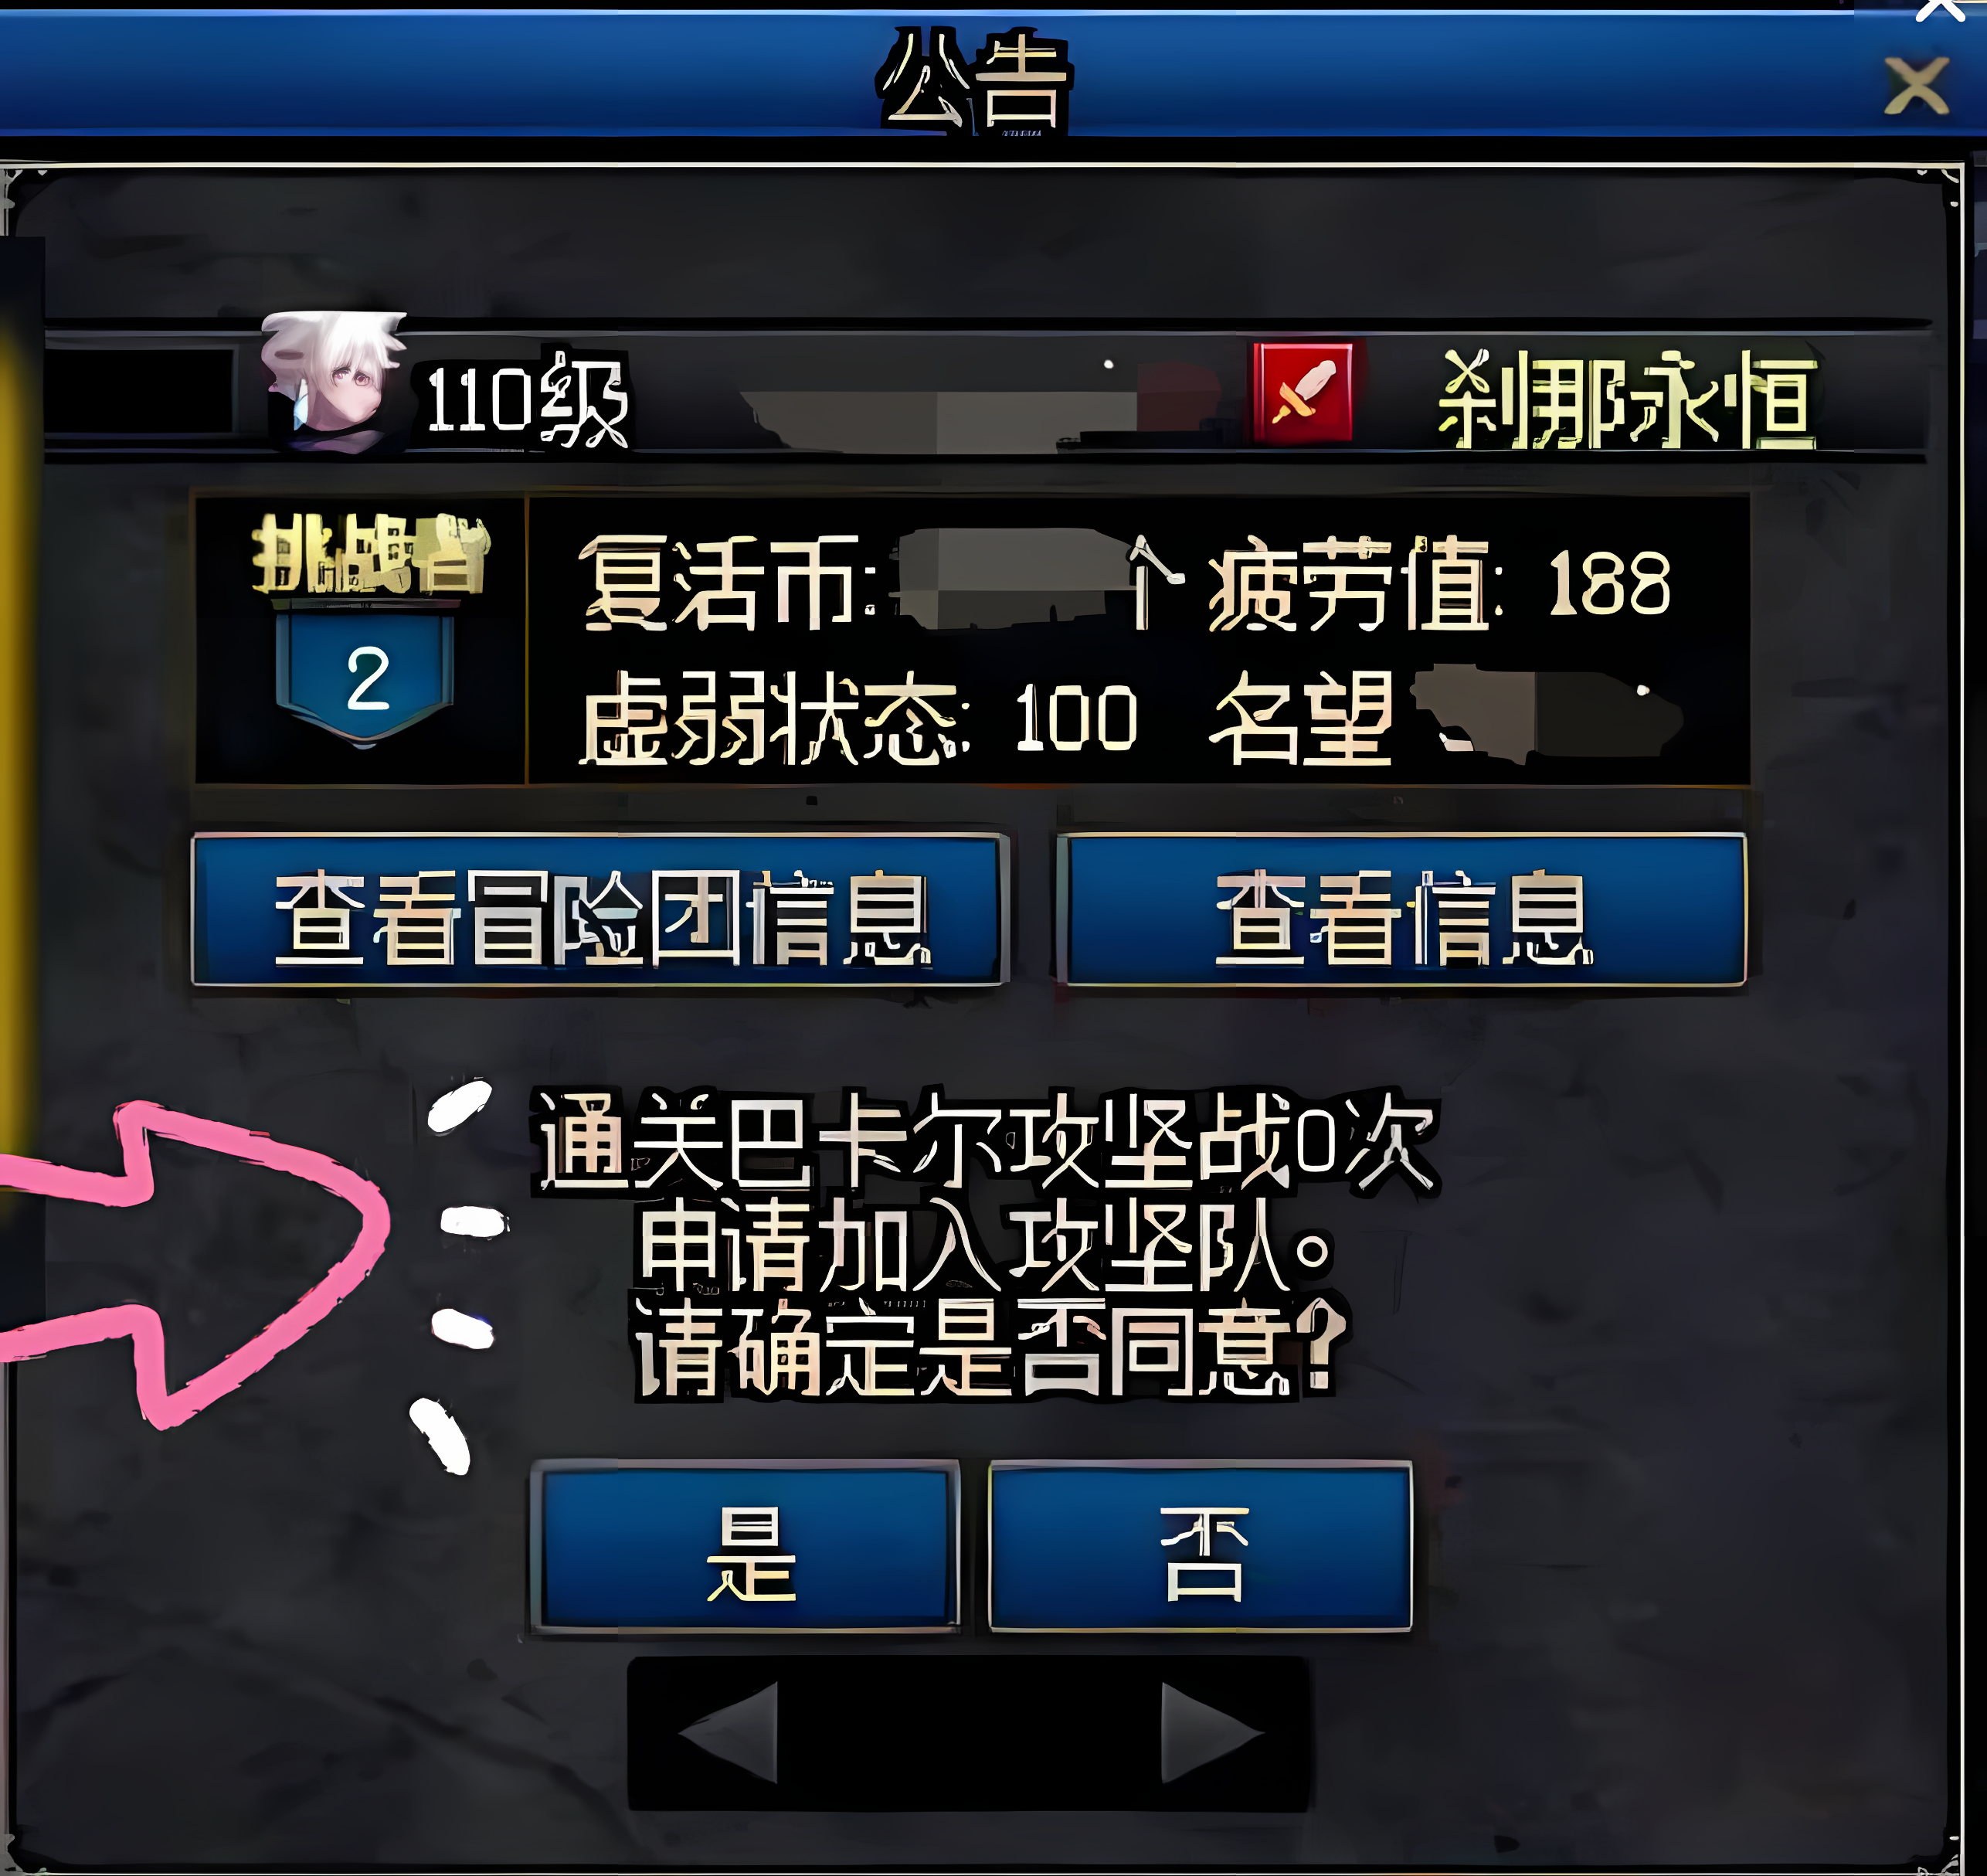Click the red sword class icon
Image resolution: width=1987 pixels, height=1876 pixels.
click(1303, 393)
